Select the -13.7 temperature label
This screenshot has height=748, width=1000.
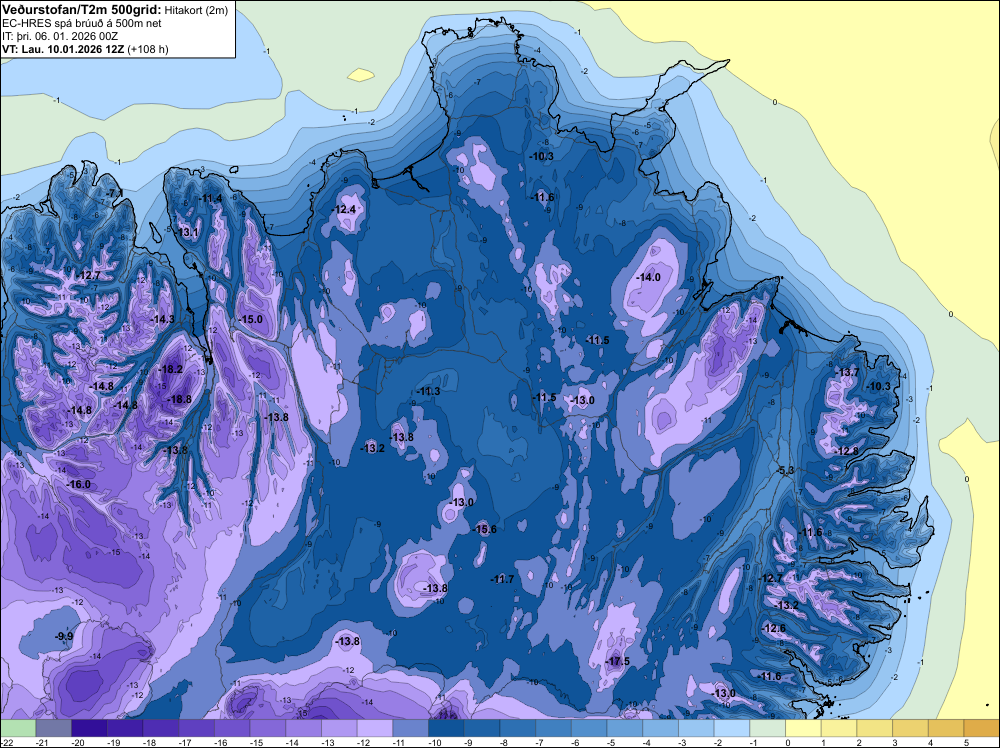tap(847, 372)
